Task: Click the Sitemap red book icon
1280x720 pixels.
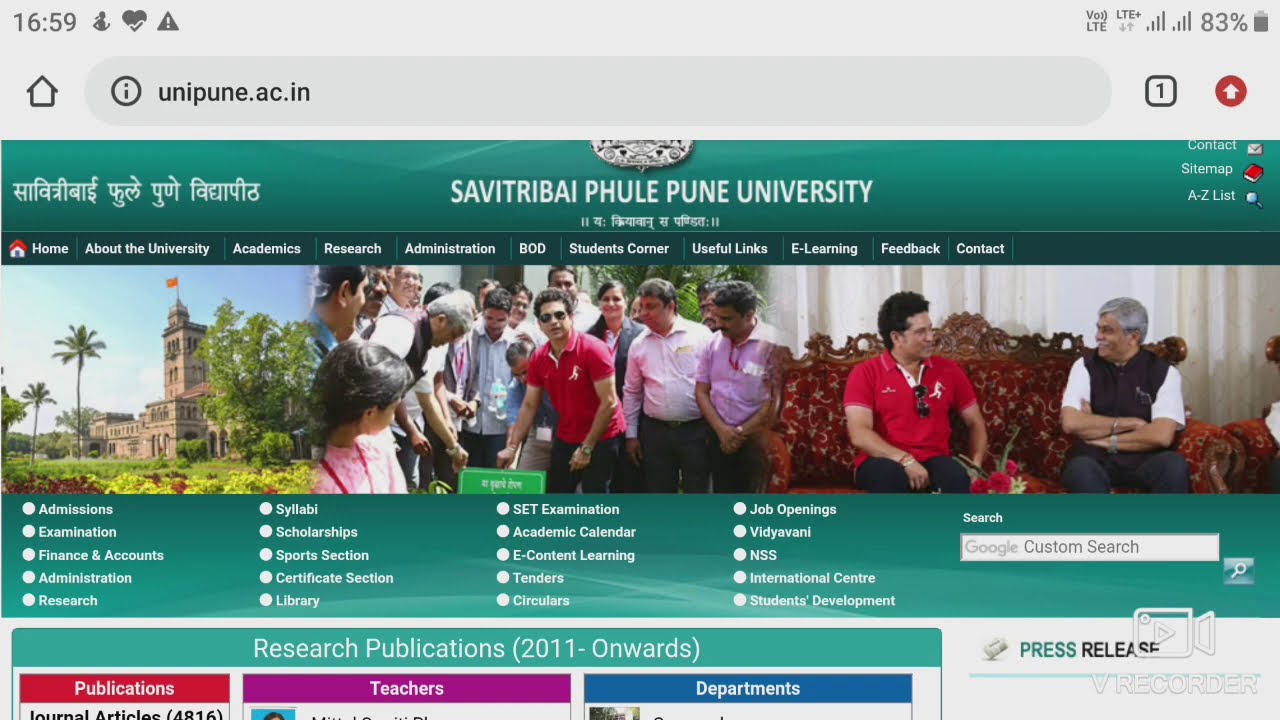Action: 1253,172
